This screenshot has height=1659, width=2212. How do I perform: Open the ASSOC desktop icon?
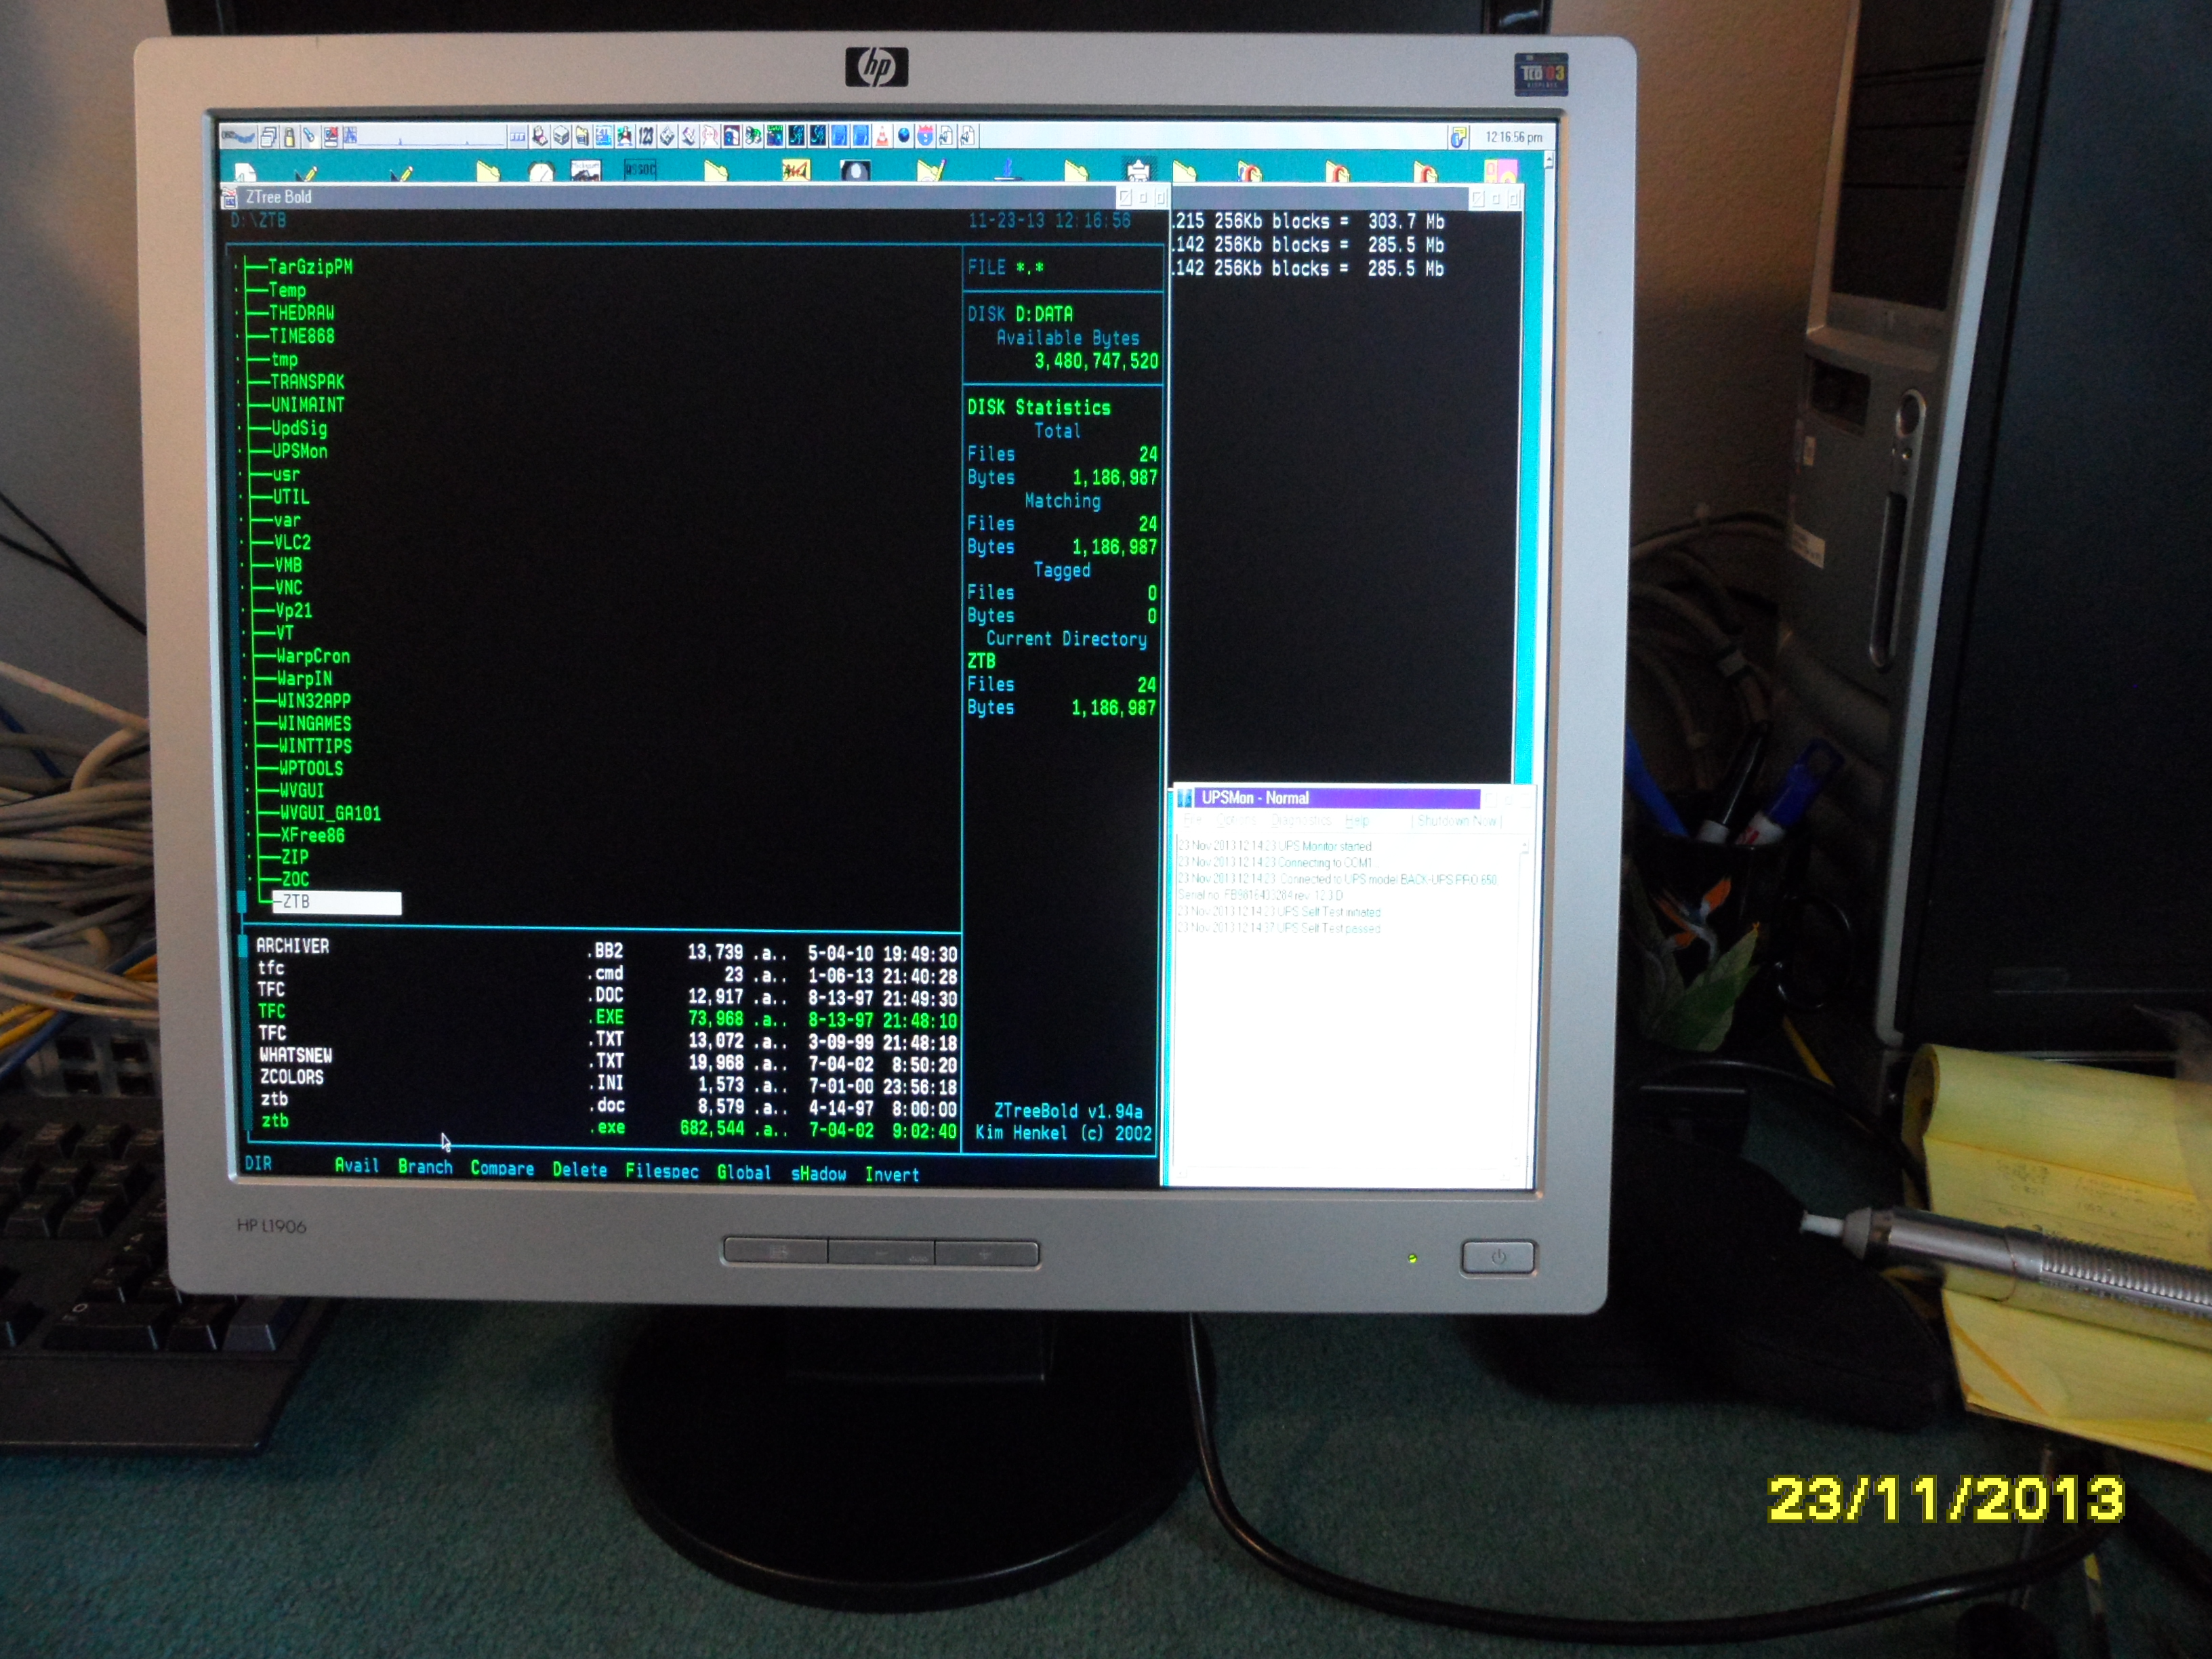coord(640,170)
